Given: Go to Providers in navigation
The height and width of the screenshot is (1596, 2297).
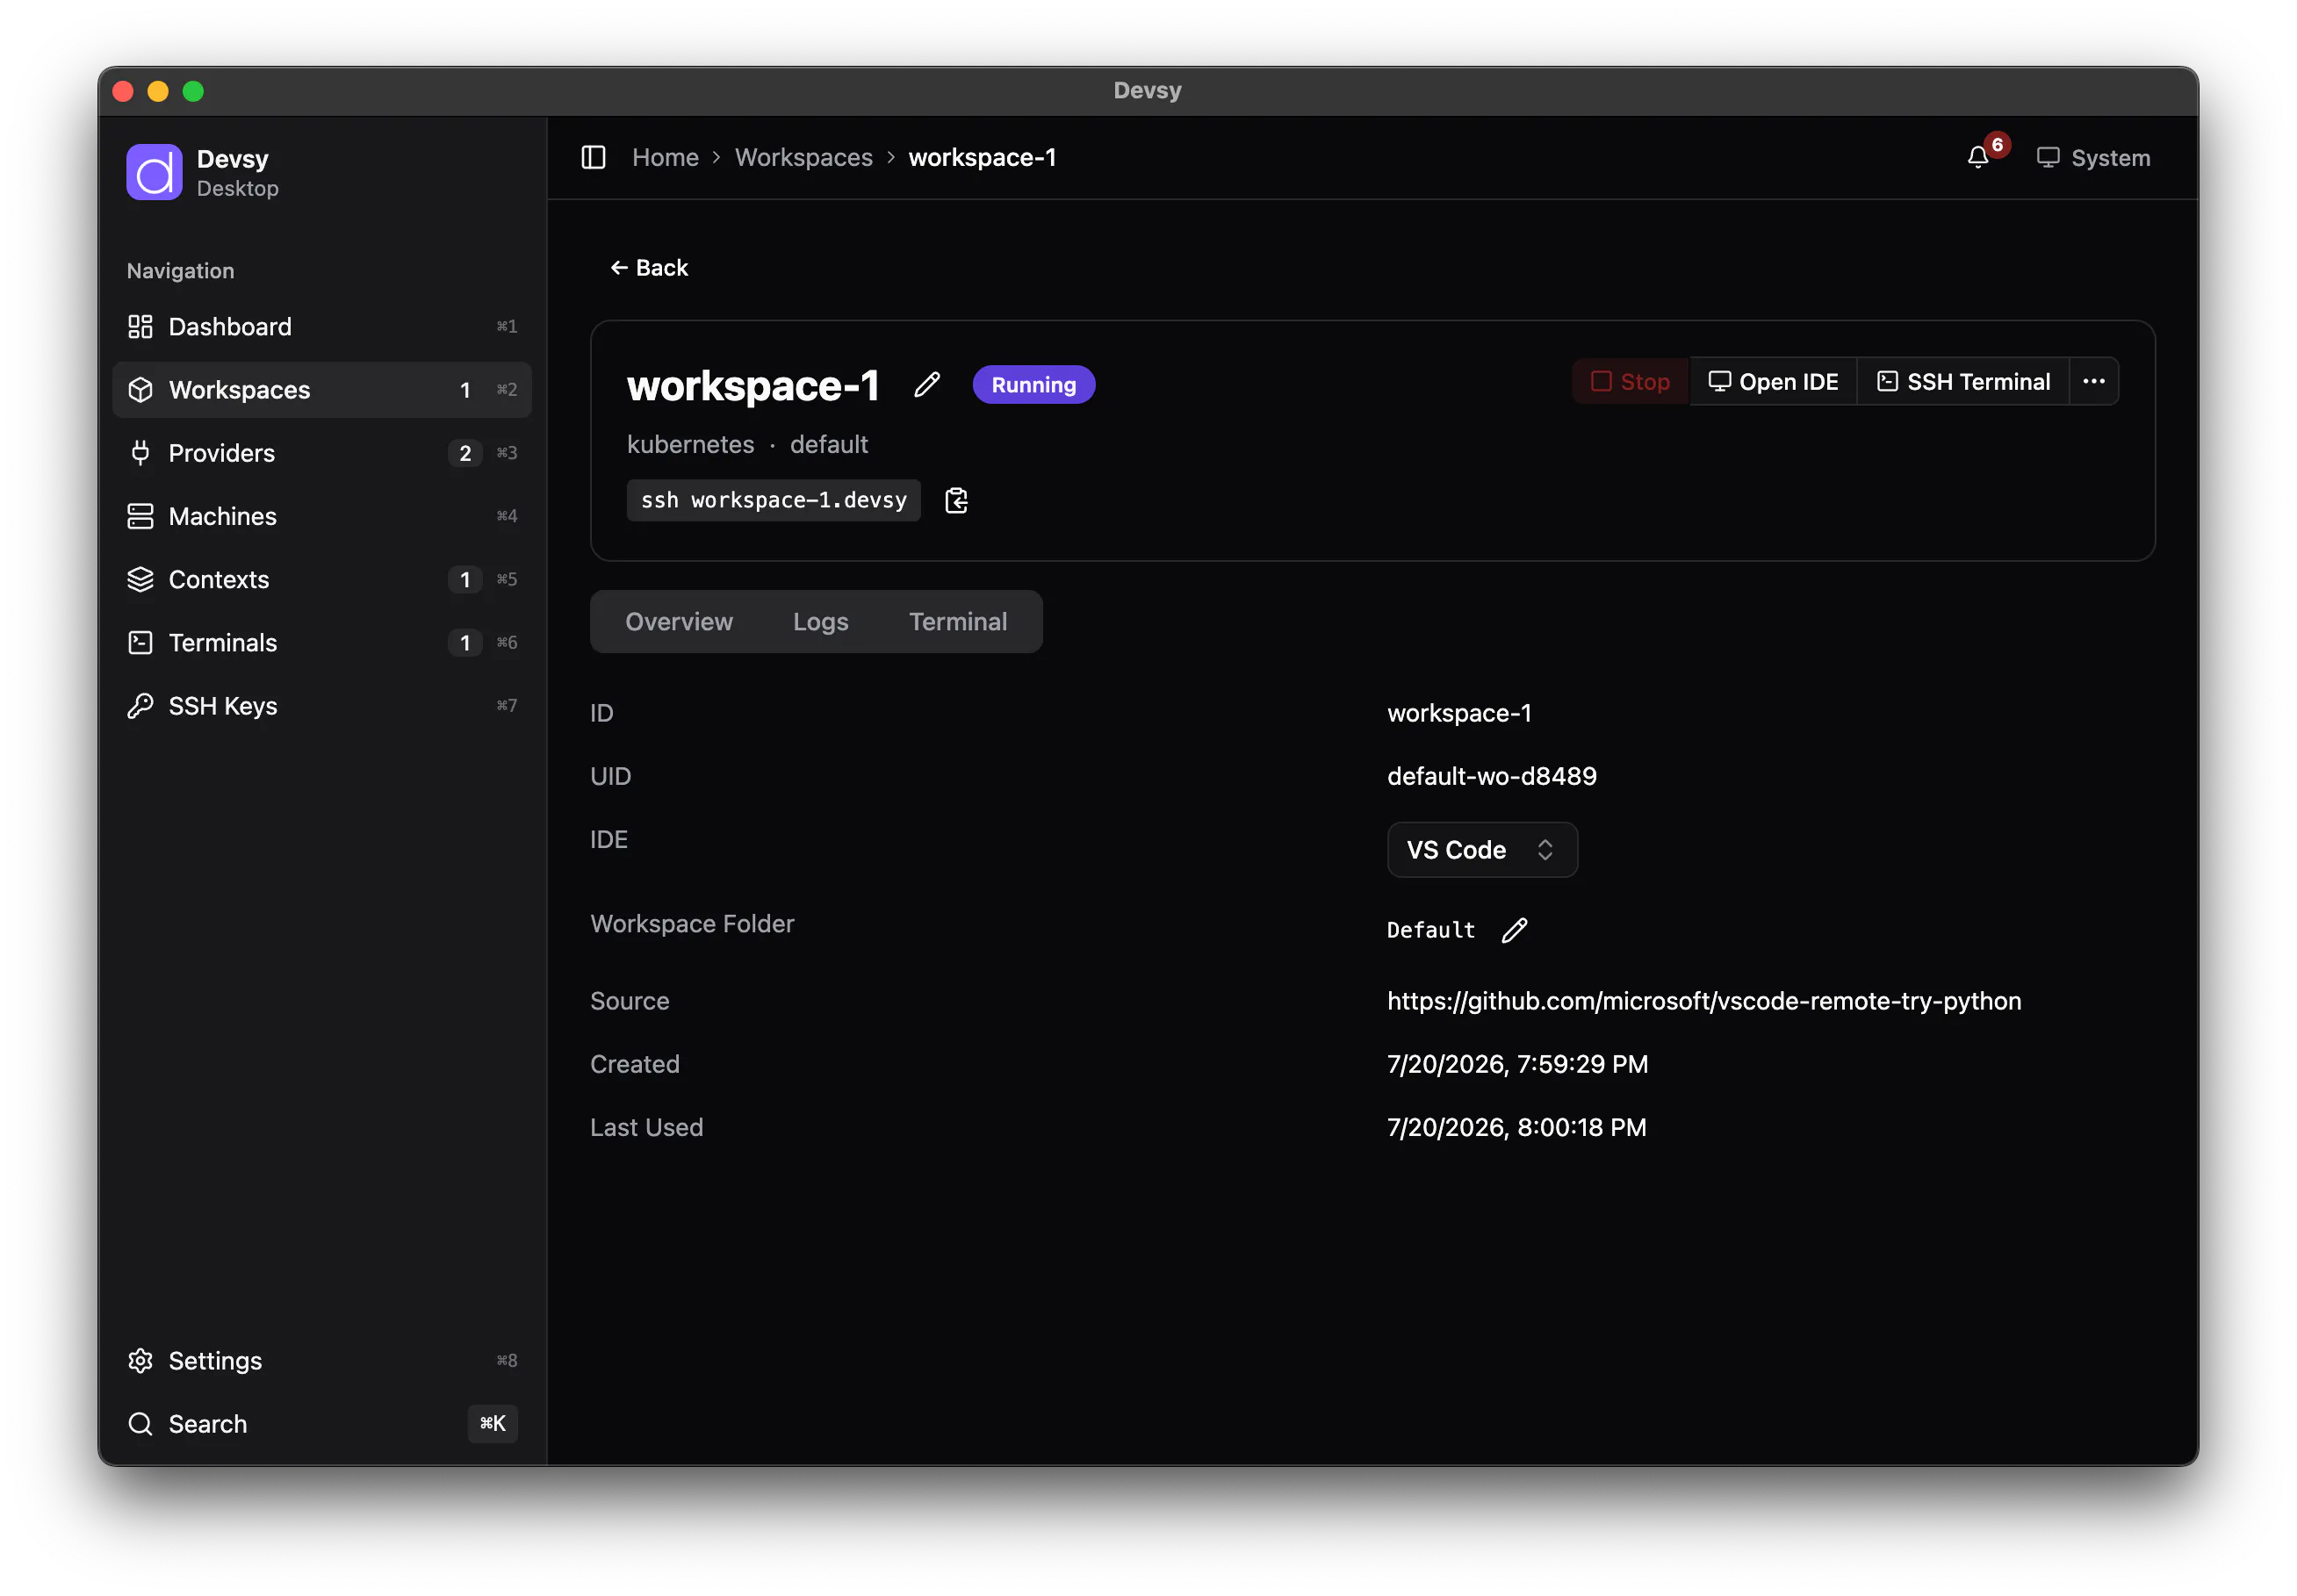Looking at the screenshot, I should [322, 453].
